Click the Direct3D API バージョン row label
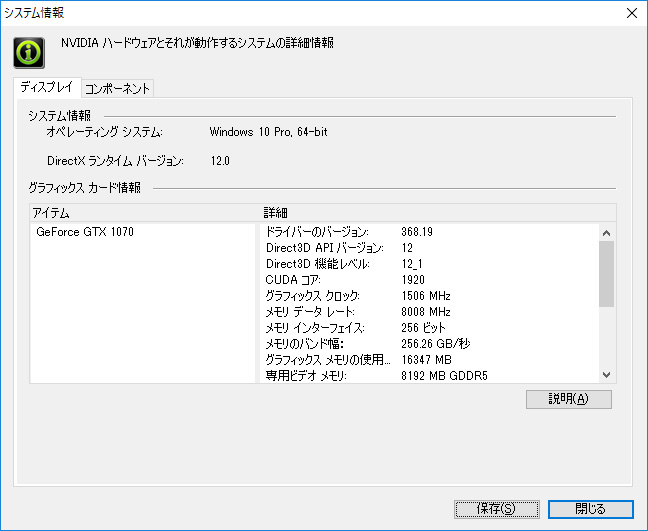 pos(324,248)
